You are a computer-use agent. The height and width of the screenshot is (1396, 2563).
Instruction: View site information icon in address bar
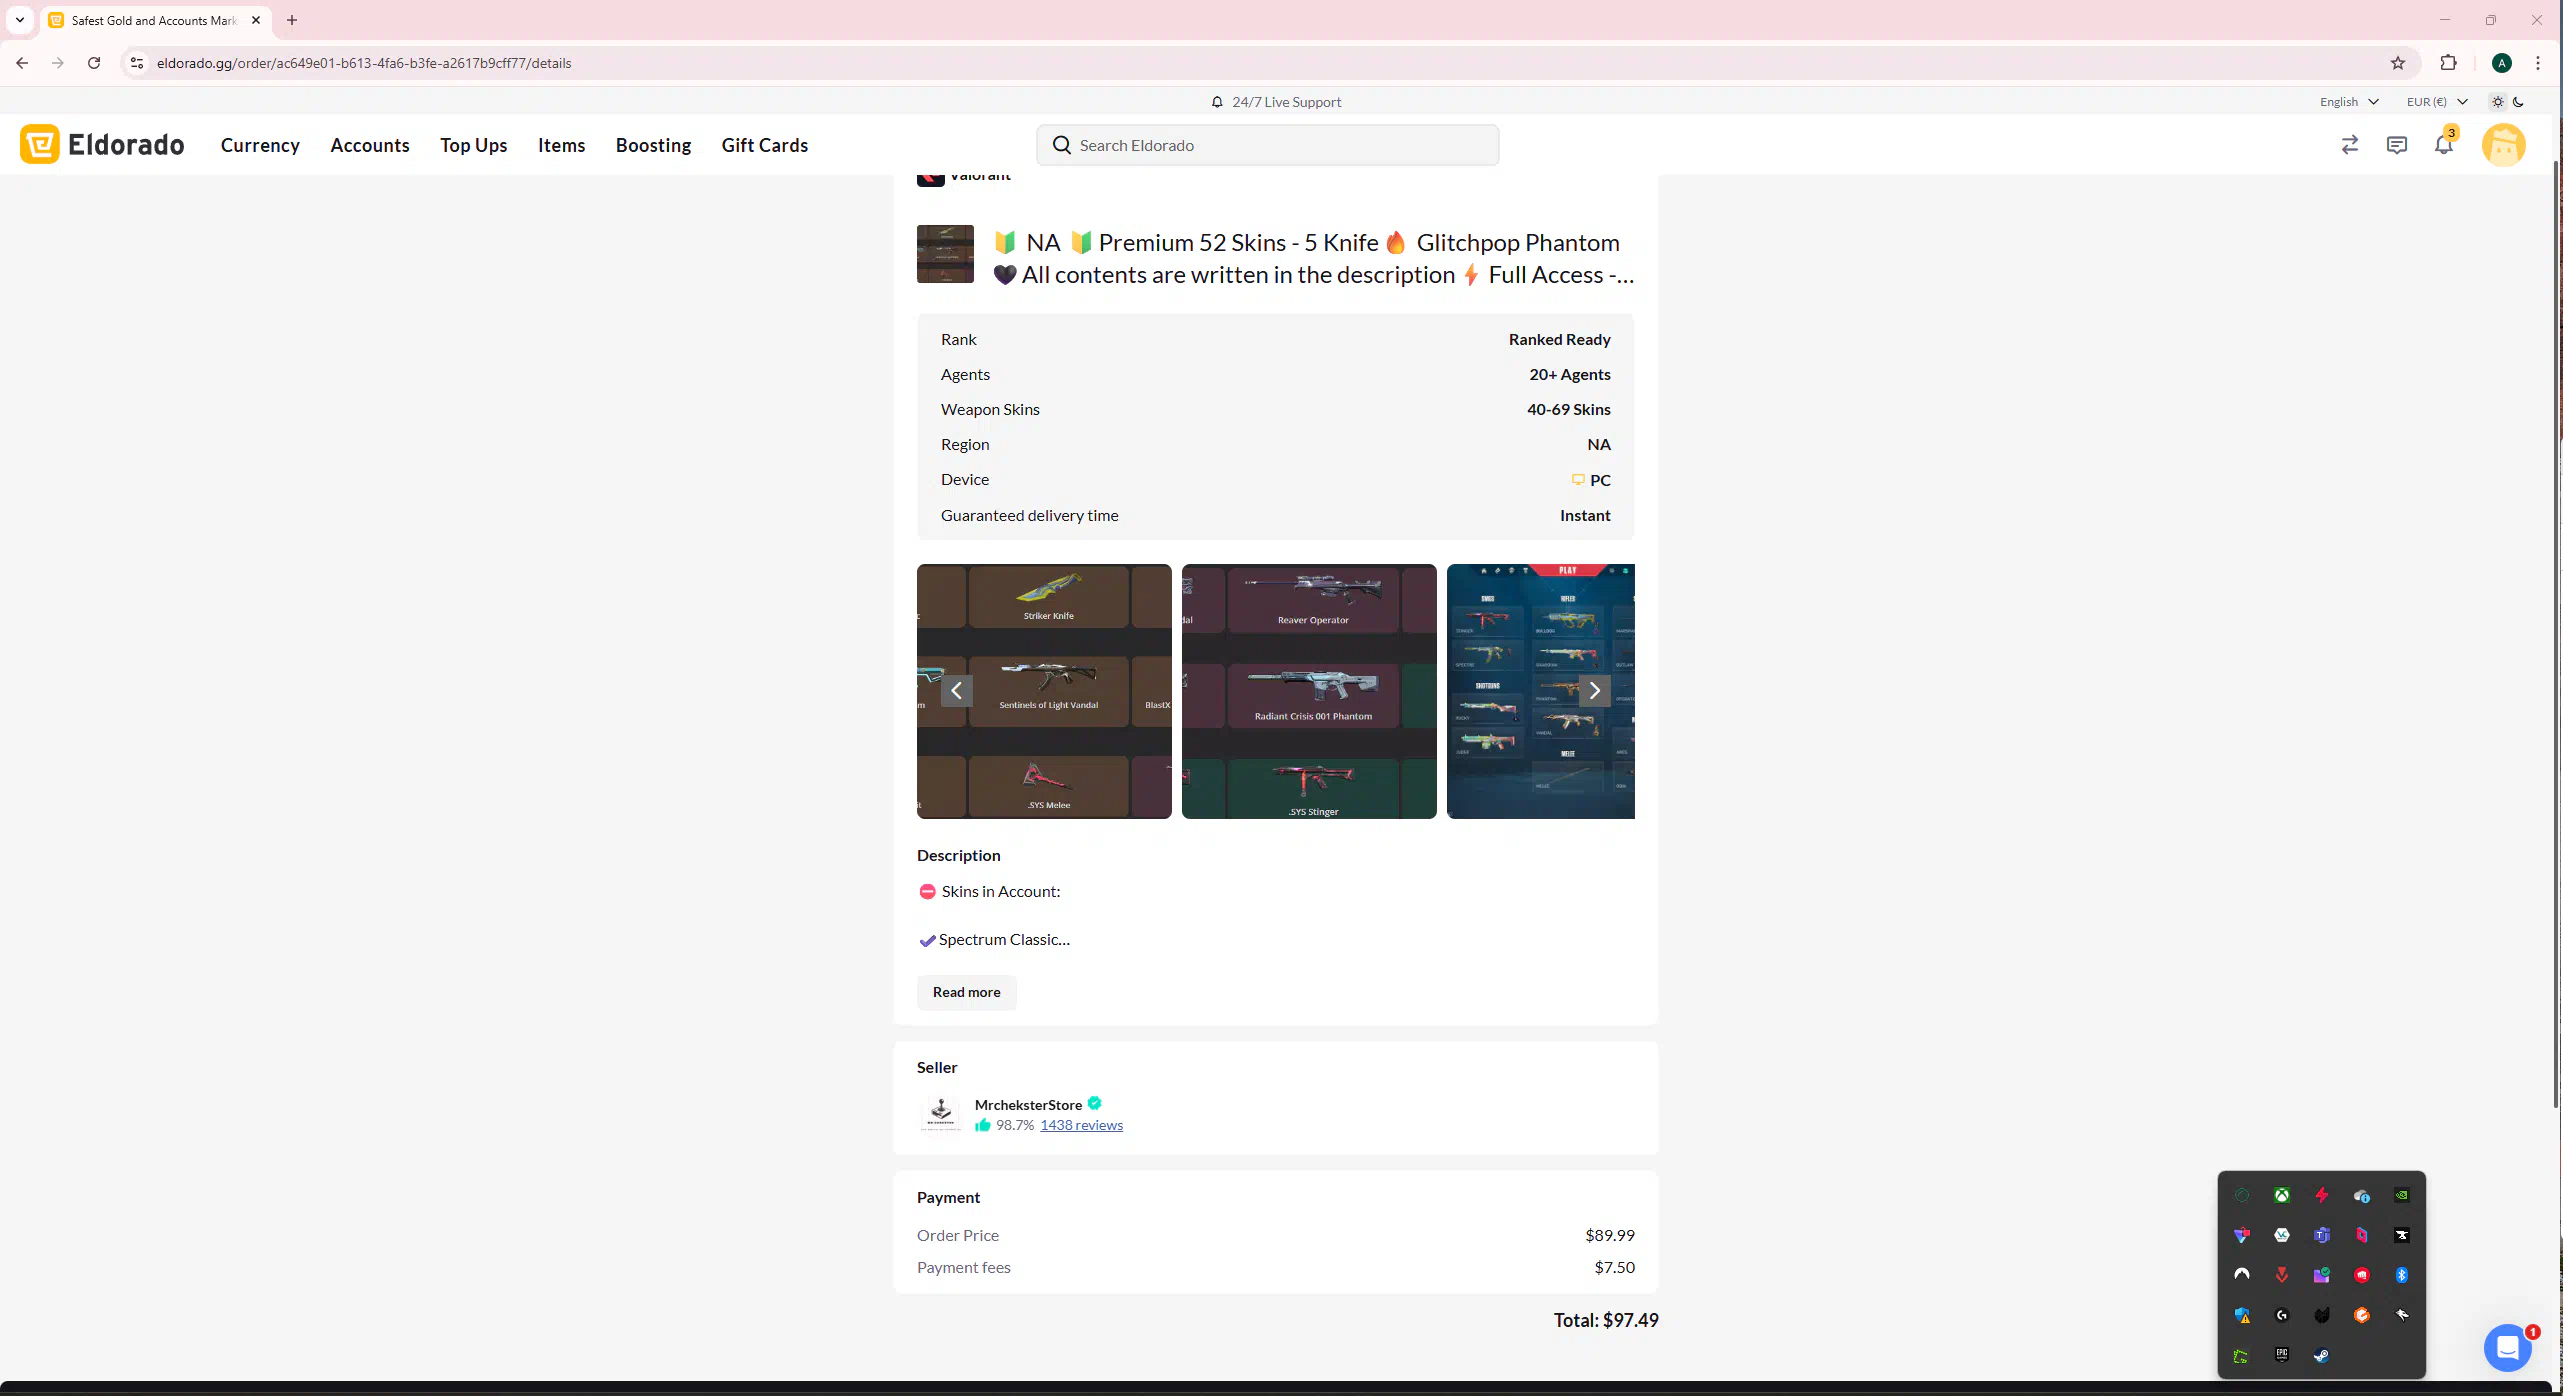point(137,63)
